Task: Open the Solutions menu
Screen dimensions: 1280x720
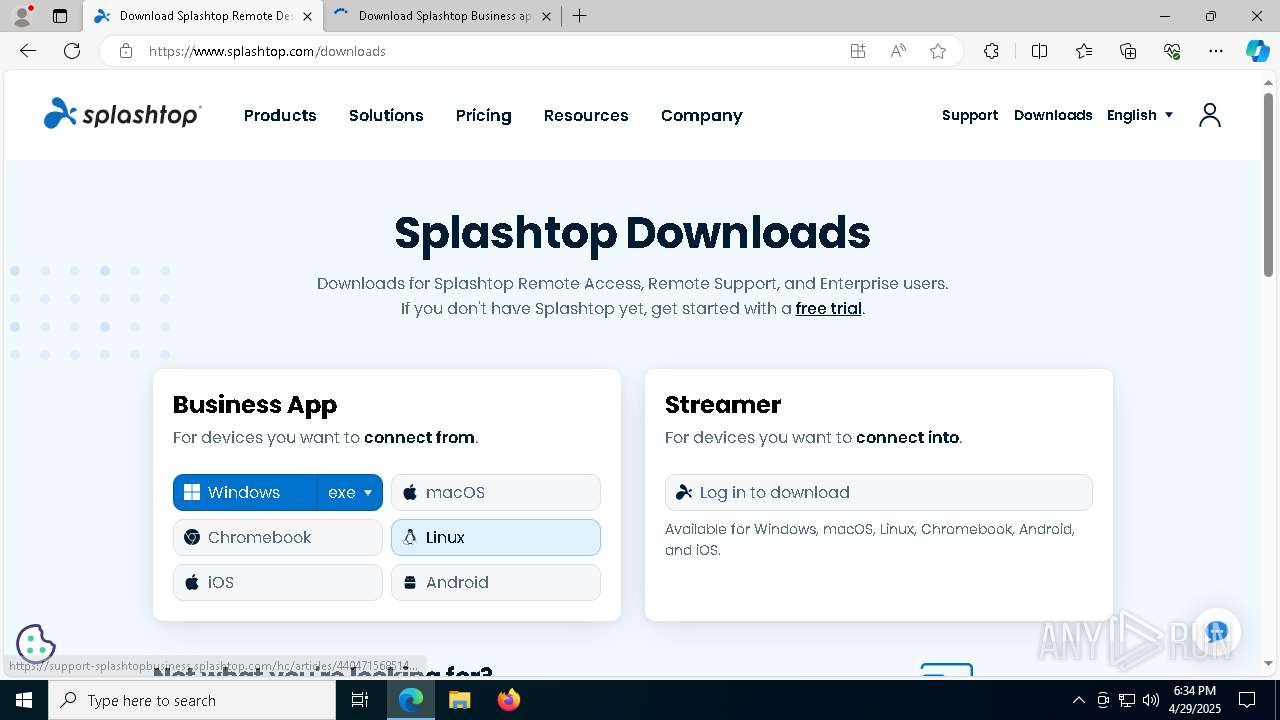Action: click(x=386, y=115)
